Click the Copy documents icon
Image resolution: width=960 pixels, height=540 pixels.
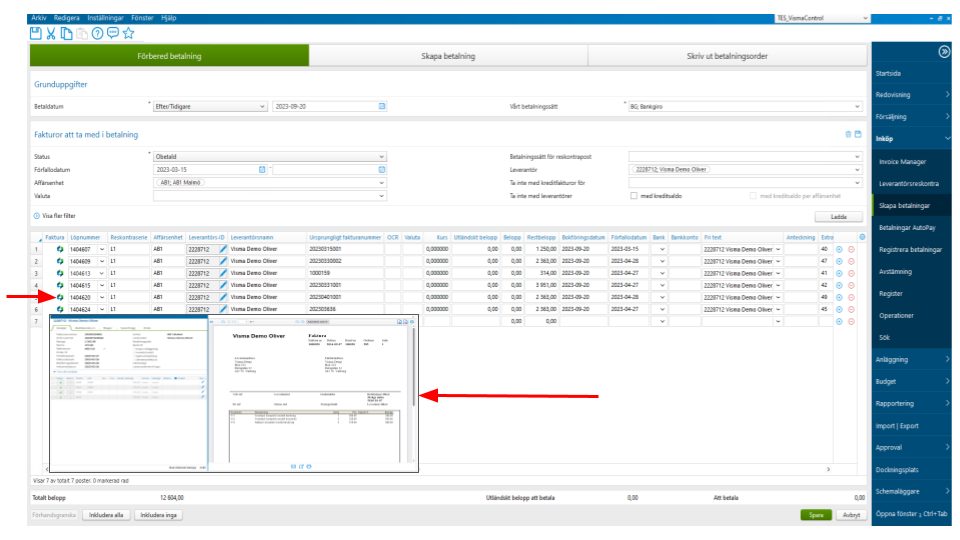coord(66,34)
